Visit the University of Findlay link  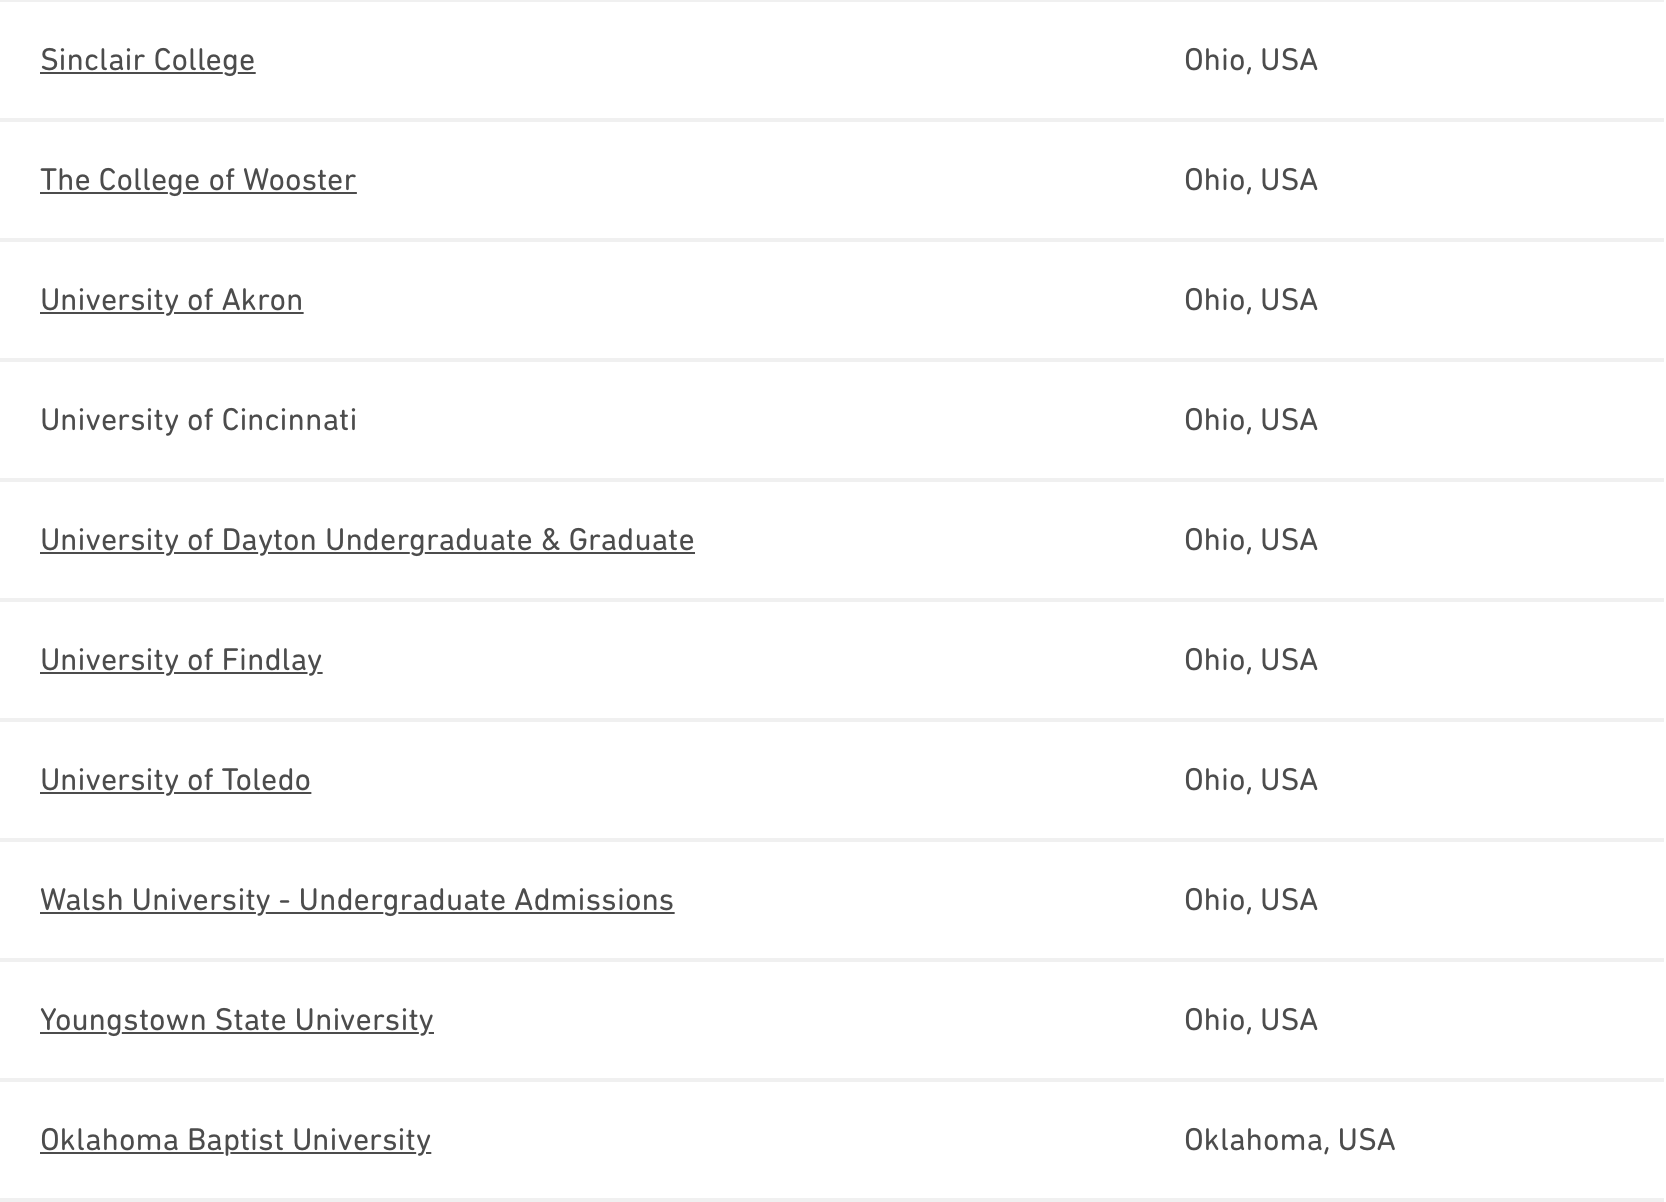[x=181, y=660]
